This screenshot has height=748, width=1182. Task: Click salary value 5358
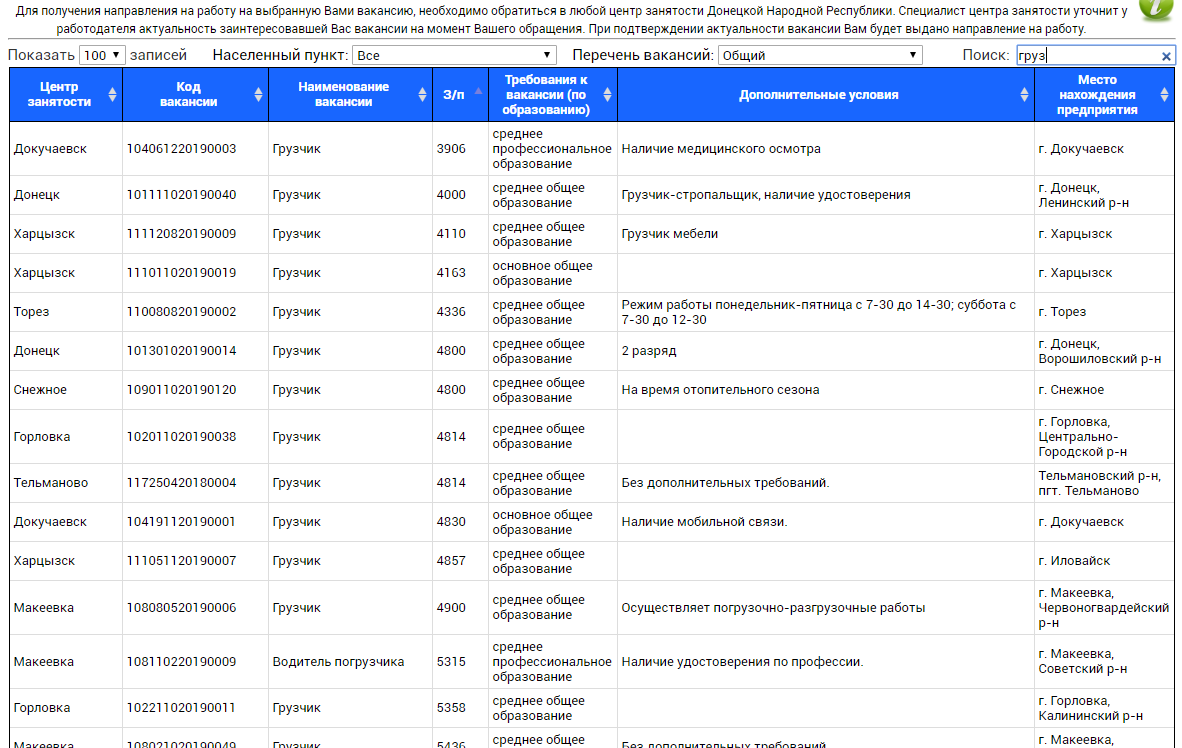click(451, 708)
